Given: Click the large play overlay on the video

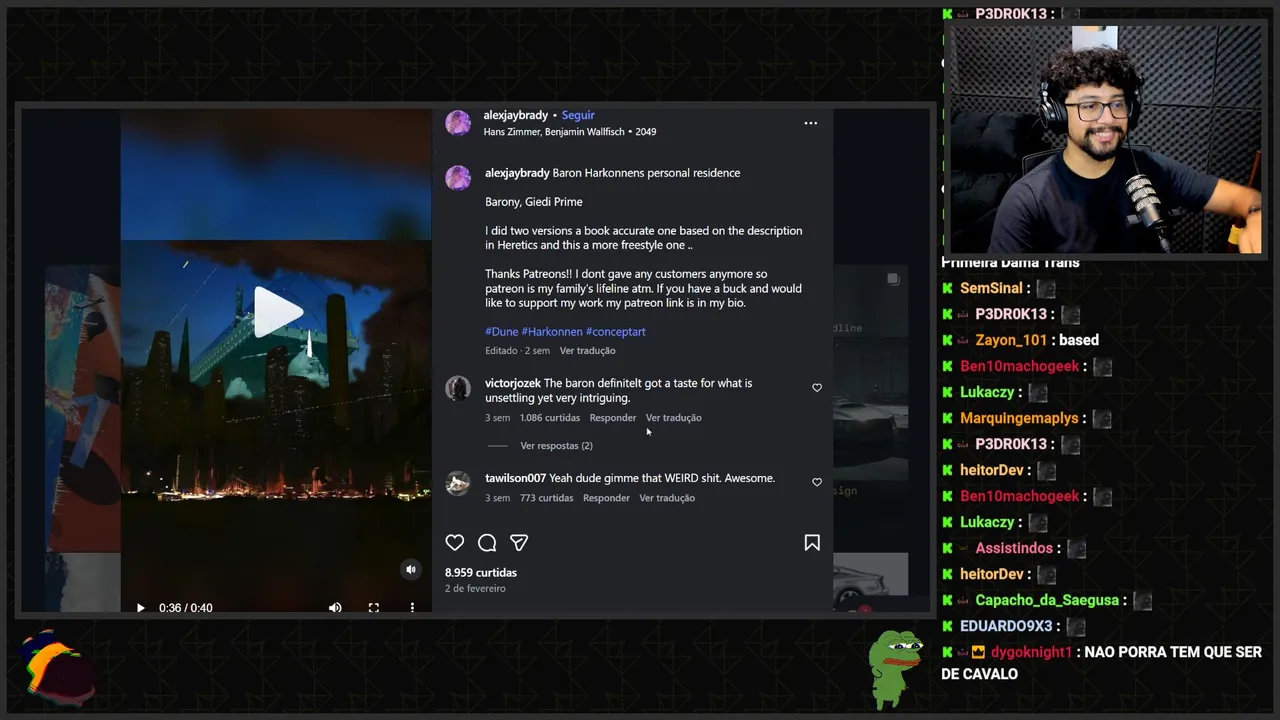Looking at the screenshot, I should pos(277,311).
